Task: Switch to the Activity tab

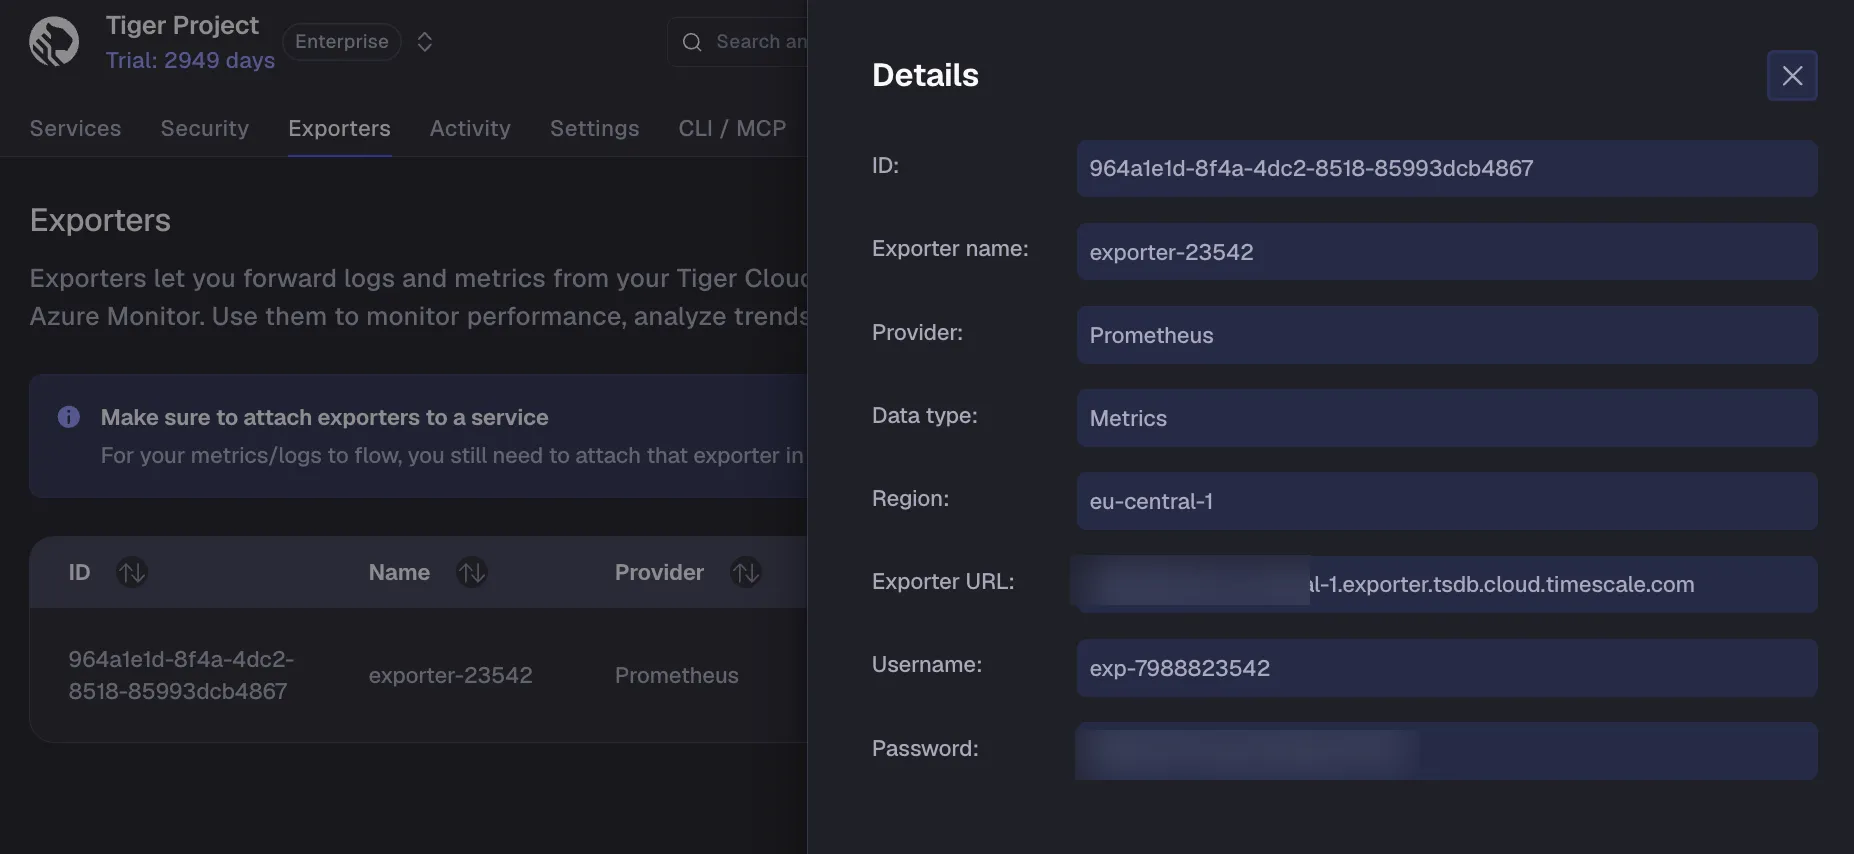Action: 470,128
